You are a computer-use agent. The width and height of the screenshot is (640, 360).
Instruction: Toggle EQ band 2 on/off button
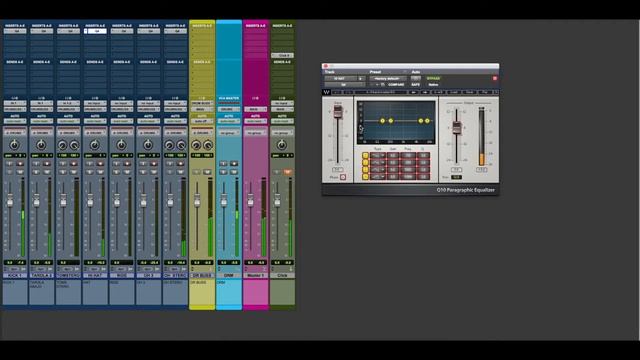coord(365,162)
